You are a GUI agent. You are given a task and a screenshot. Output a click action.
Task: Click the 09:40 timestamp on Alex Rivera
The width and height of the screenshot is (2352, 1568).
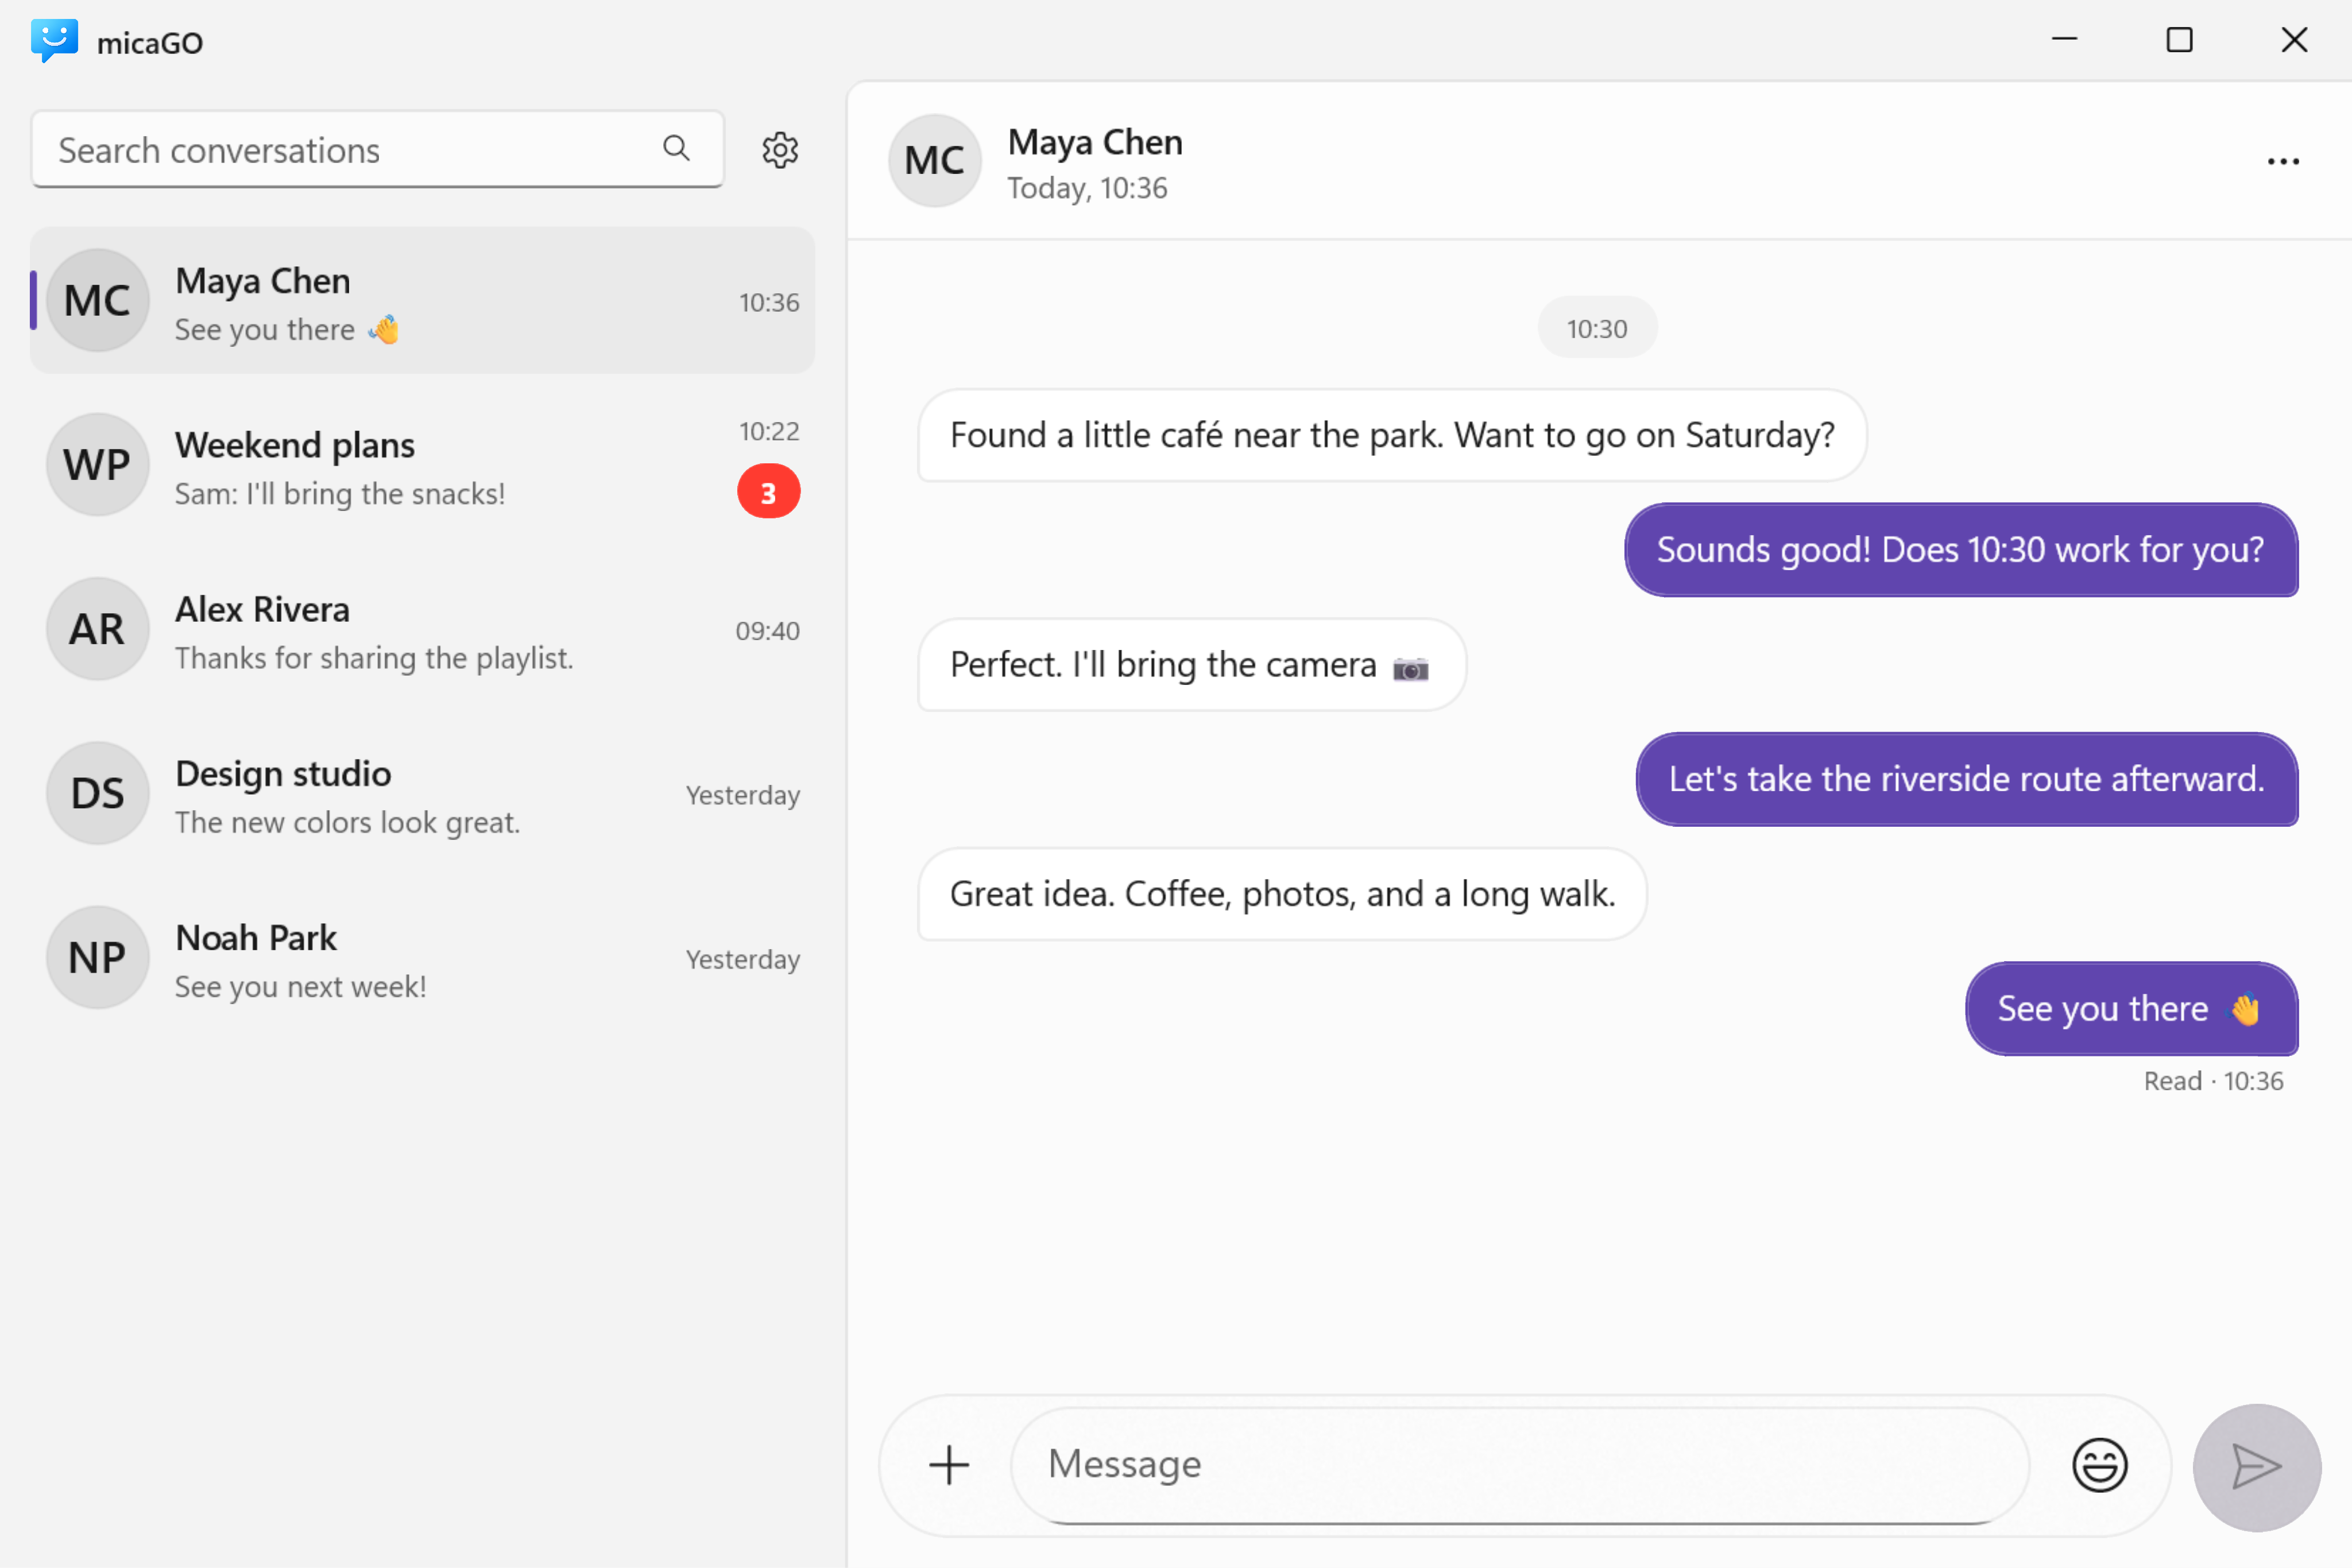click(x=767, y=631)
